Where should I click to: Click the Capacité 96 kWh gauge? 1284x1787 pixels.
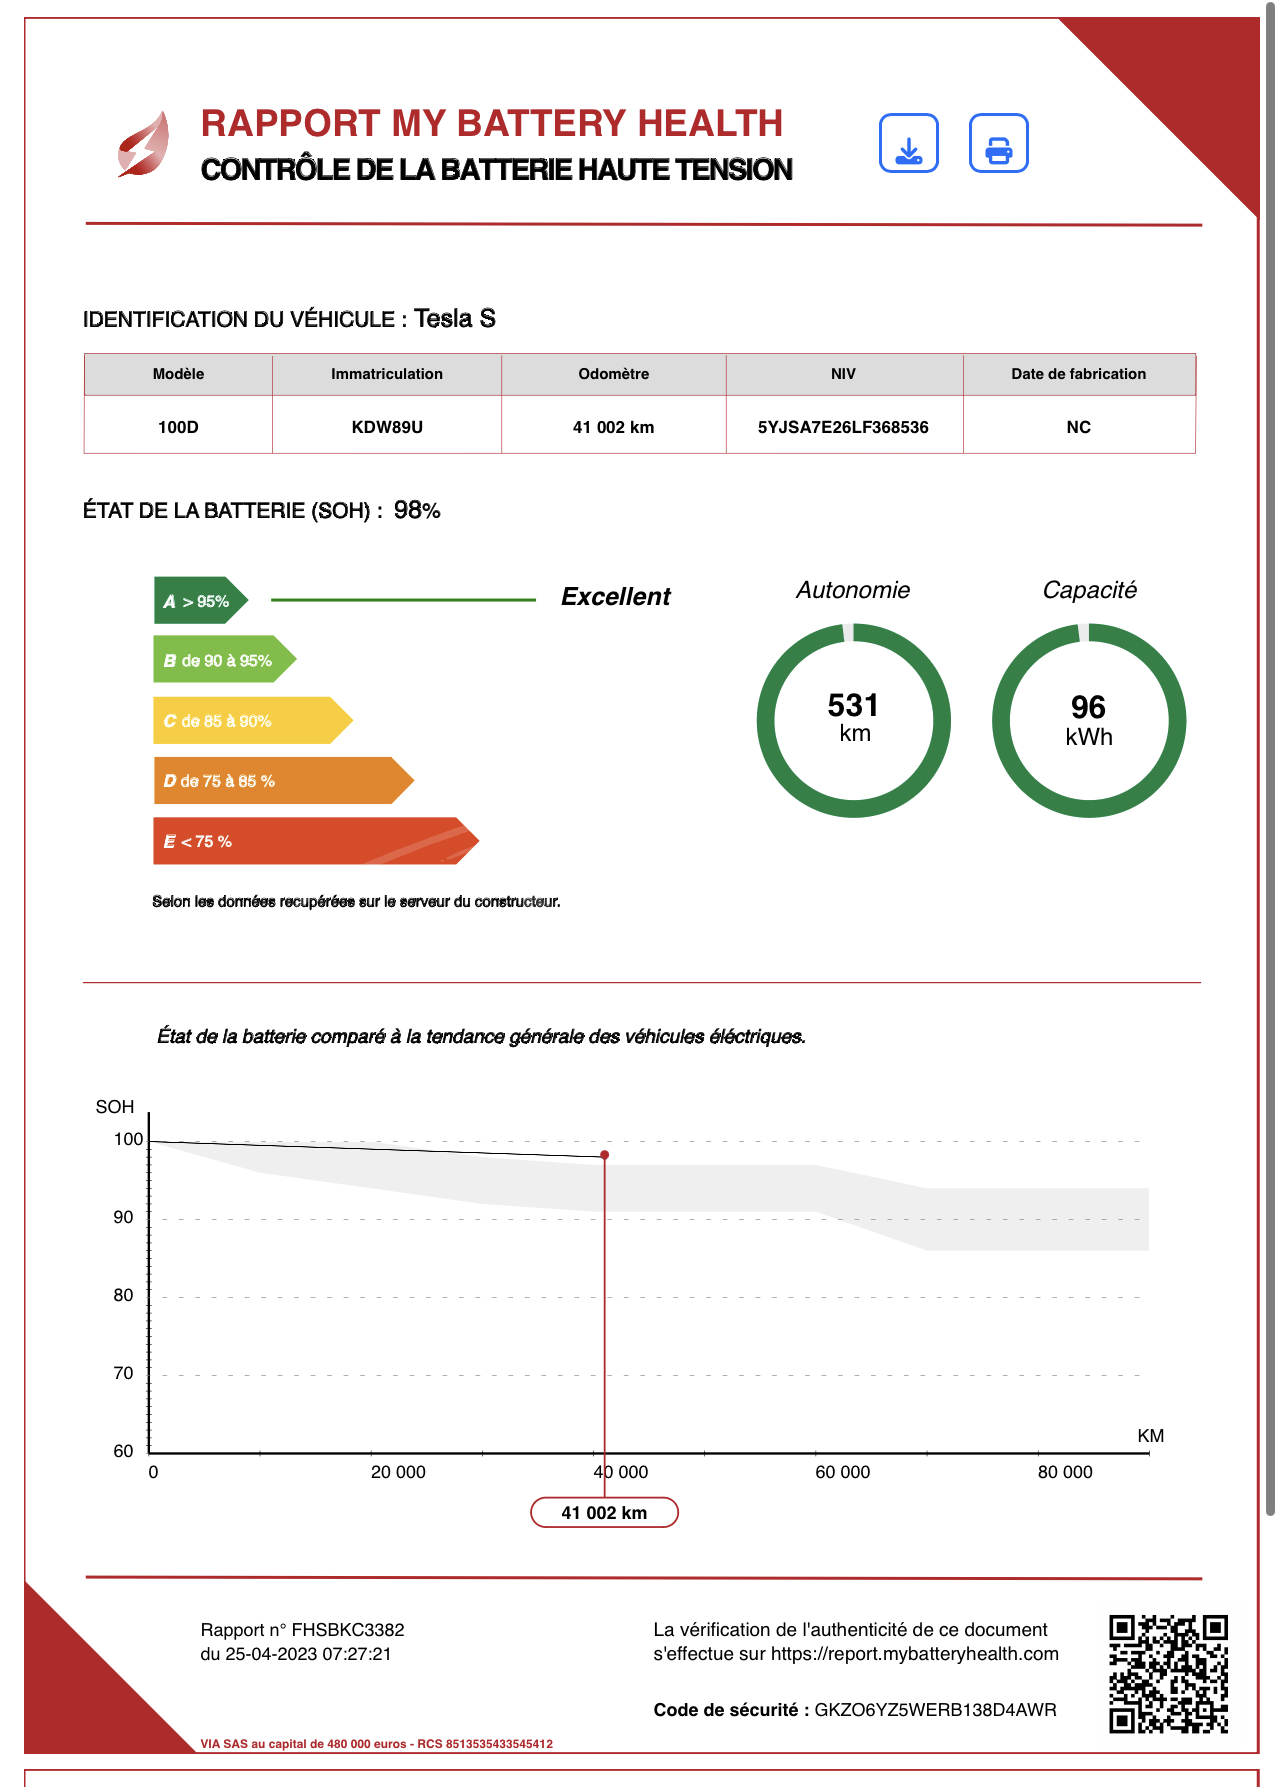click(x=1089, y=720)
